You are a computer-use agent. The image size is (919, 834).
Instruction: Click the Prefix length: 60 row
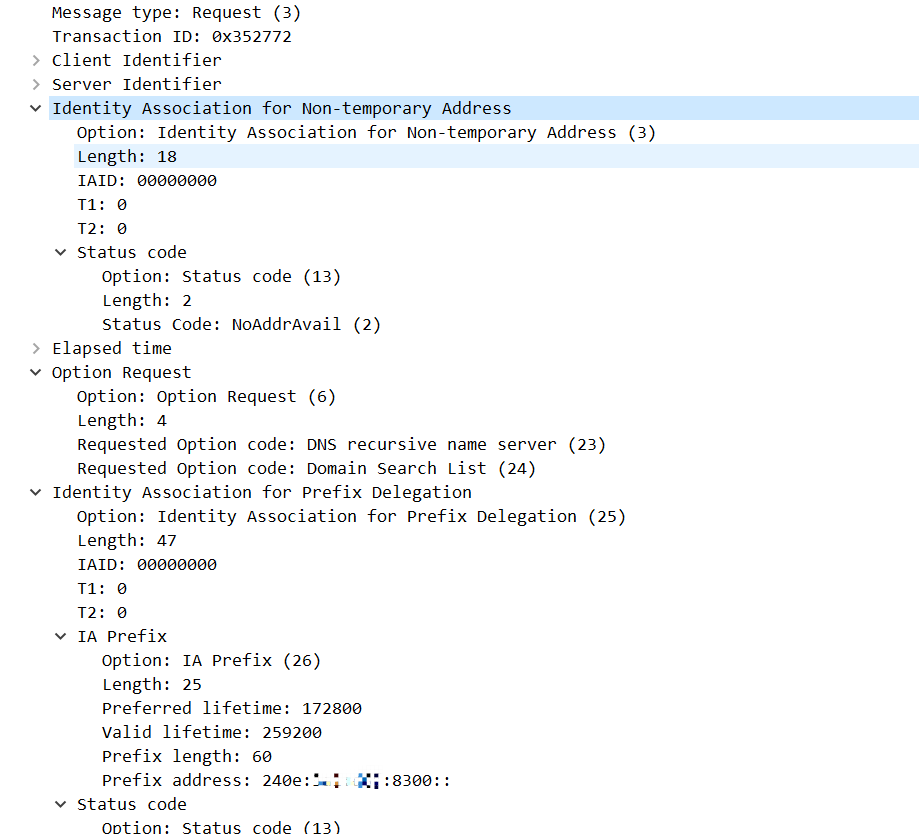coord(186,756)
